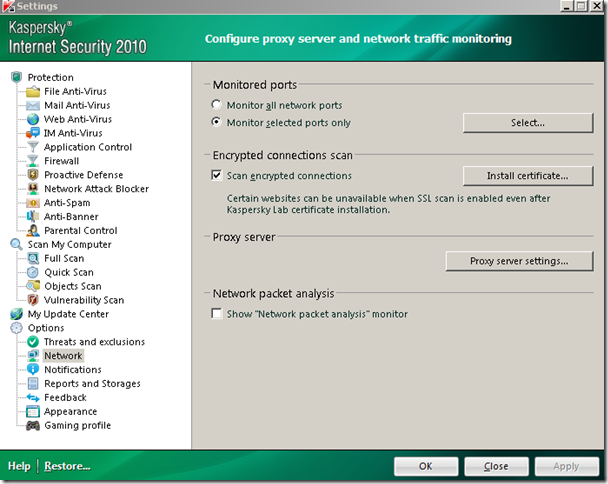The width and height of the screenshot is (608, 484).
Task: Click the Gaming profile gamepad icon
Action: tap(33, 425)
